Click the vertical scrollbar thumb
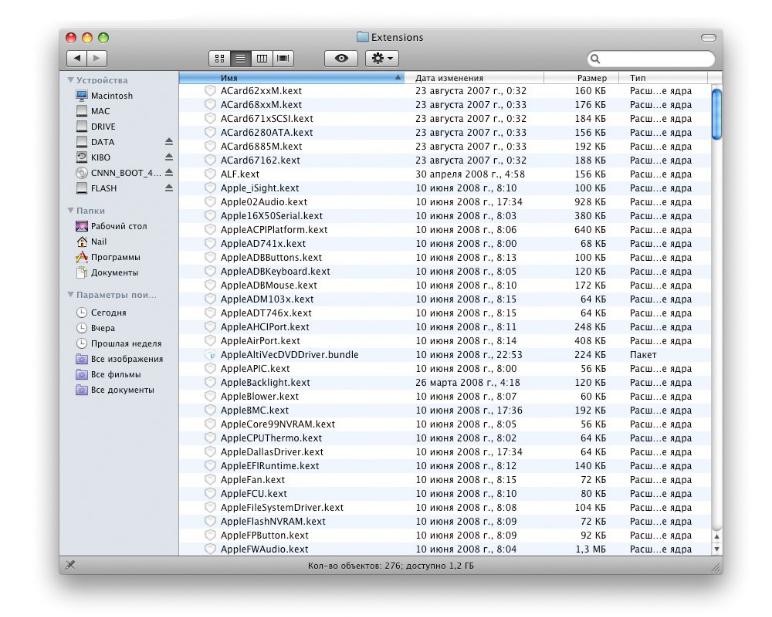The image size is (772, 617). click(717, 114)
